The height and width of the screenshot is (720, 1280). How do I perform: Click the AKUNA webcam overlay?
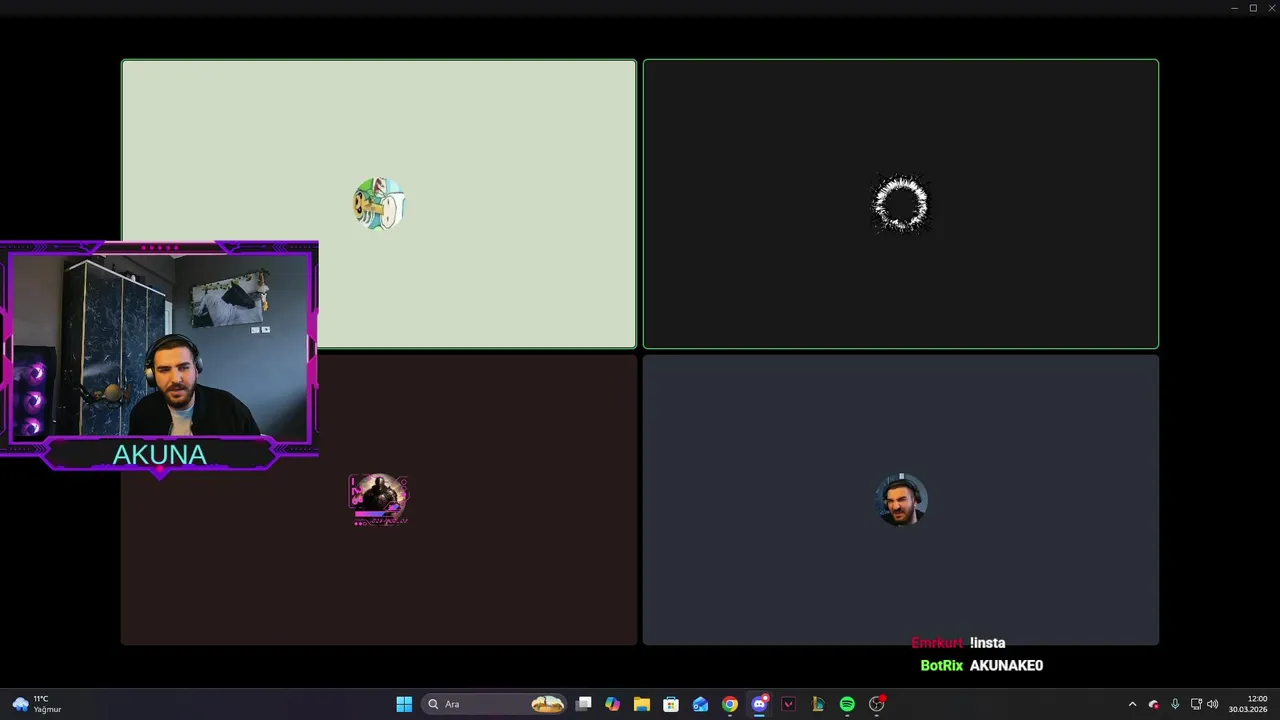159,358
